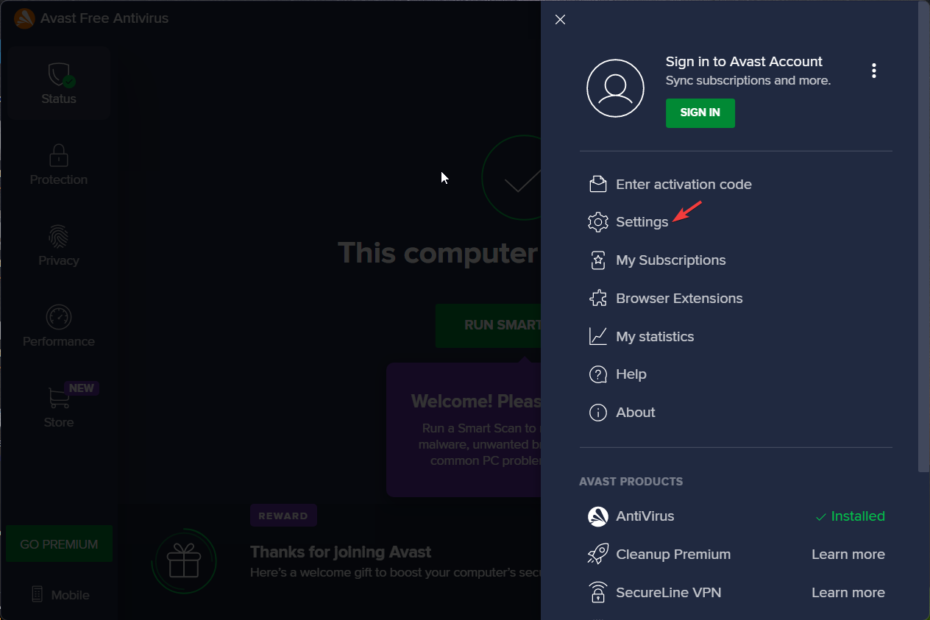This screenshot has width=930, height=620.
Task: Select the Privacy fingerprint icon
Action: [59, 237]
